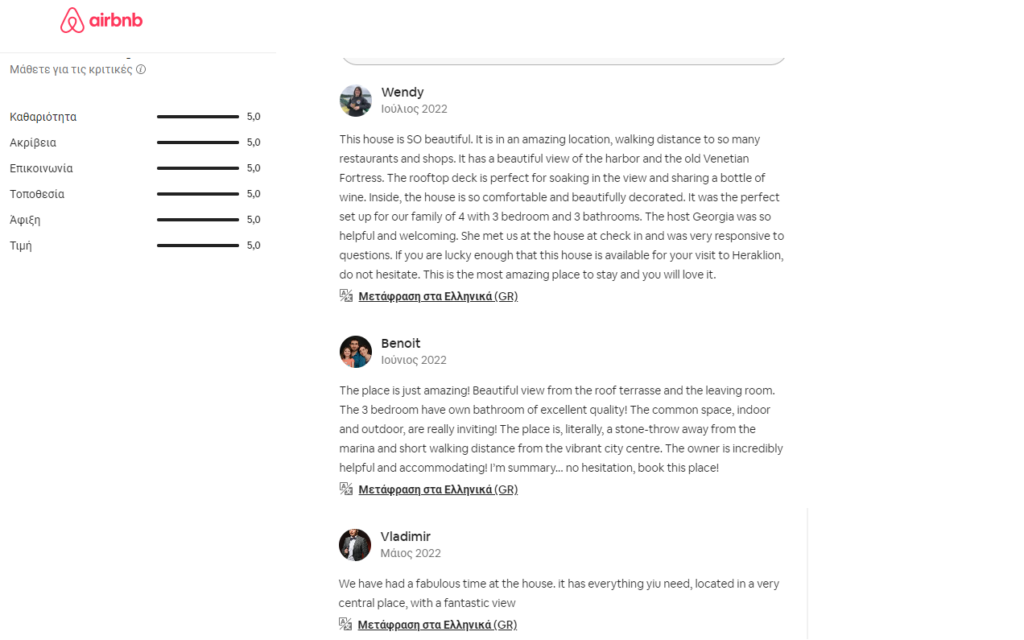Click the Τοποθεσία rating bar
Image resolution: width=1024 pixels, height=640 pixels.
(x=197, y=194)
